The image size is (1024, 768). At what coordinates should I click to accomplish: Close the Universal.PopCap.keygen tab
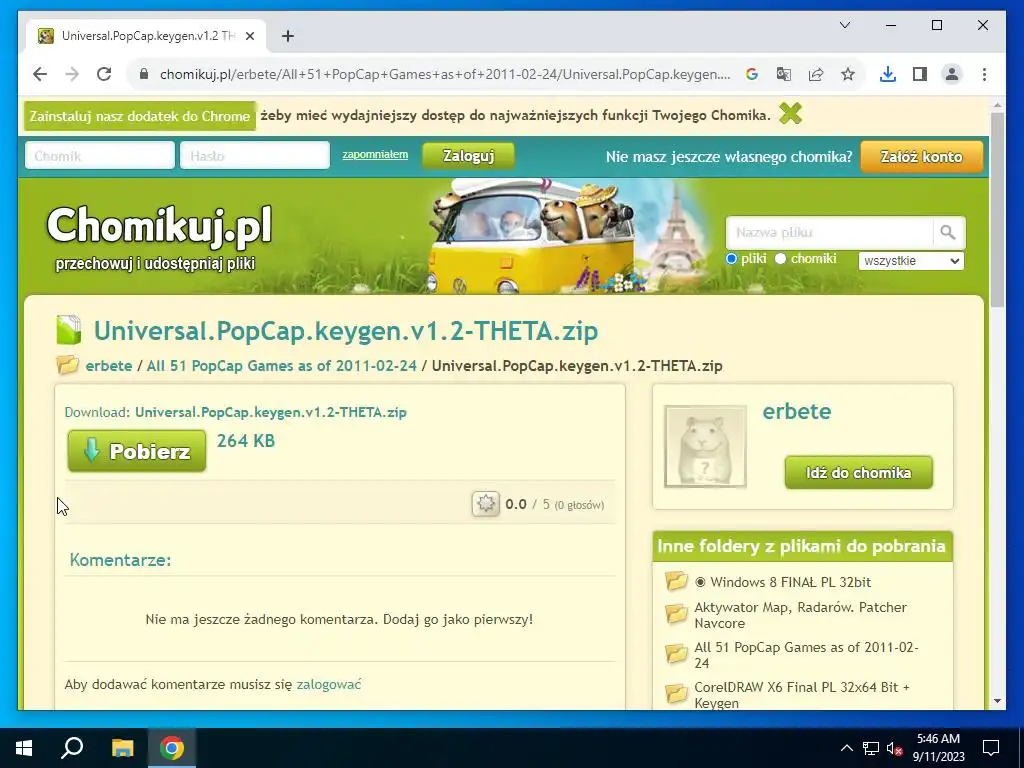tap(249, 36)
